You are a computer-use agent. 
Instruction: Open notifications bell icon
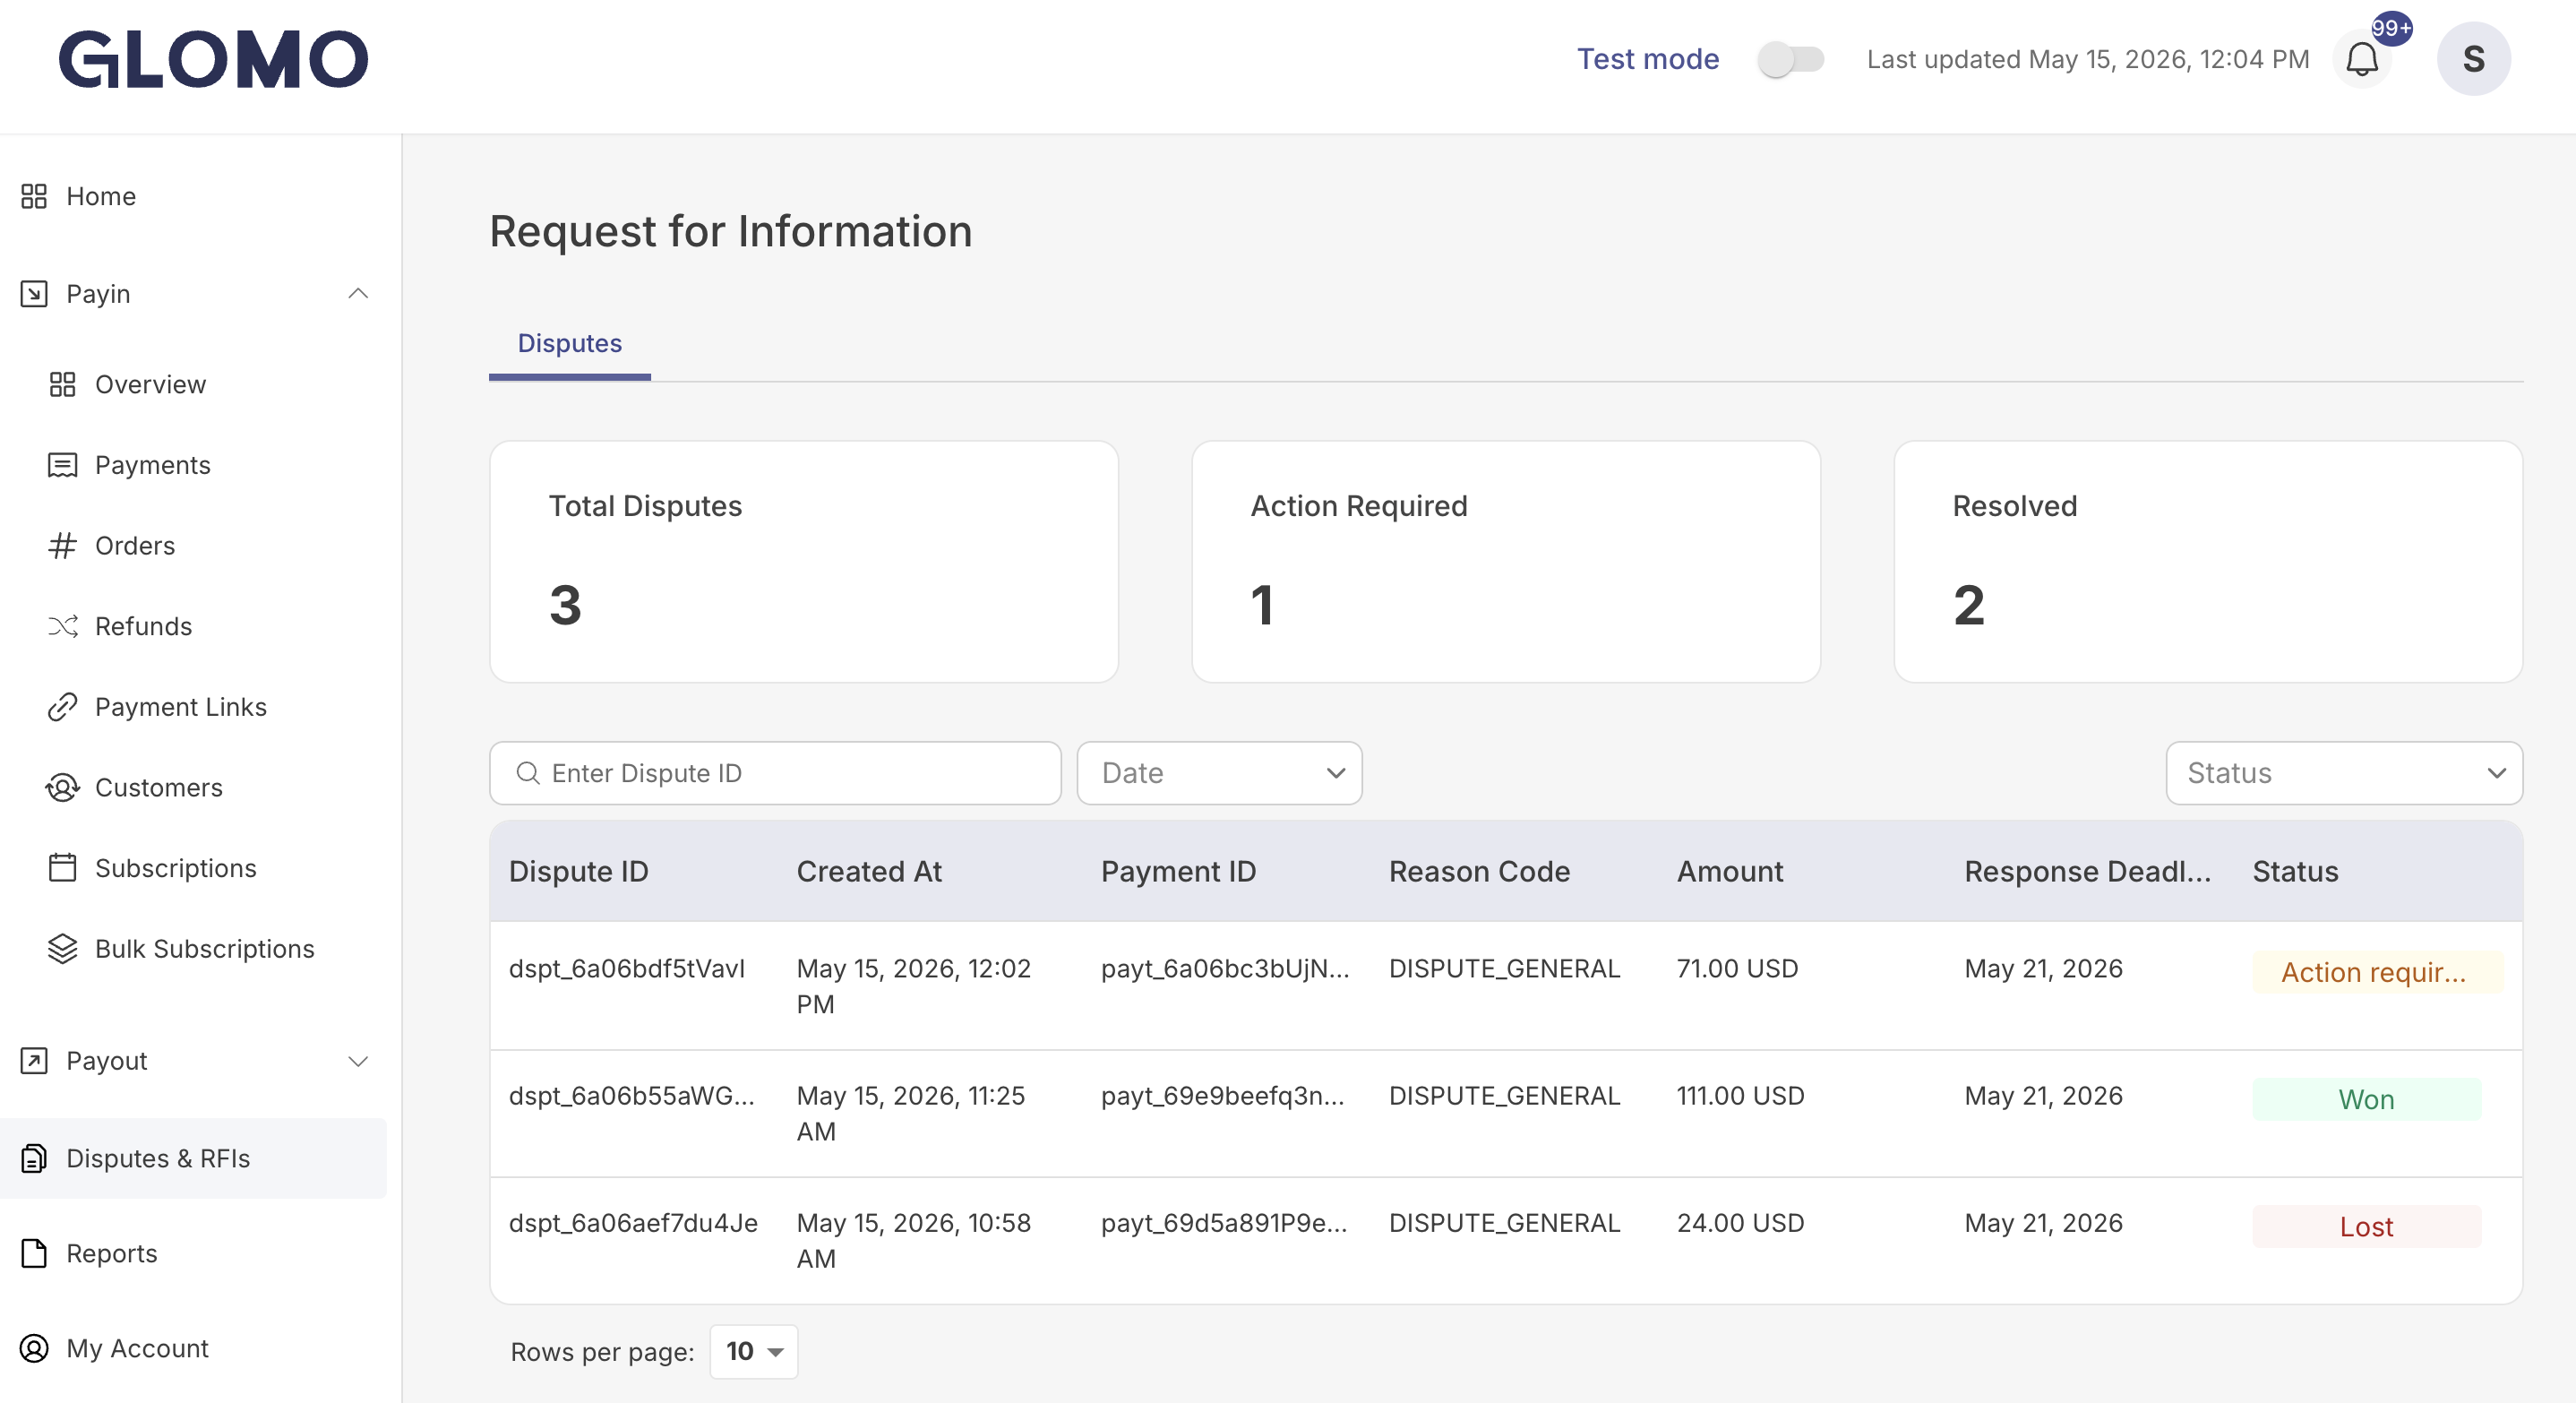[2362, 59]
